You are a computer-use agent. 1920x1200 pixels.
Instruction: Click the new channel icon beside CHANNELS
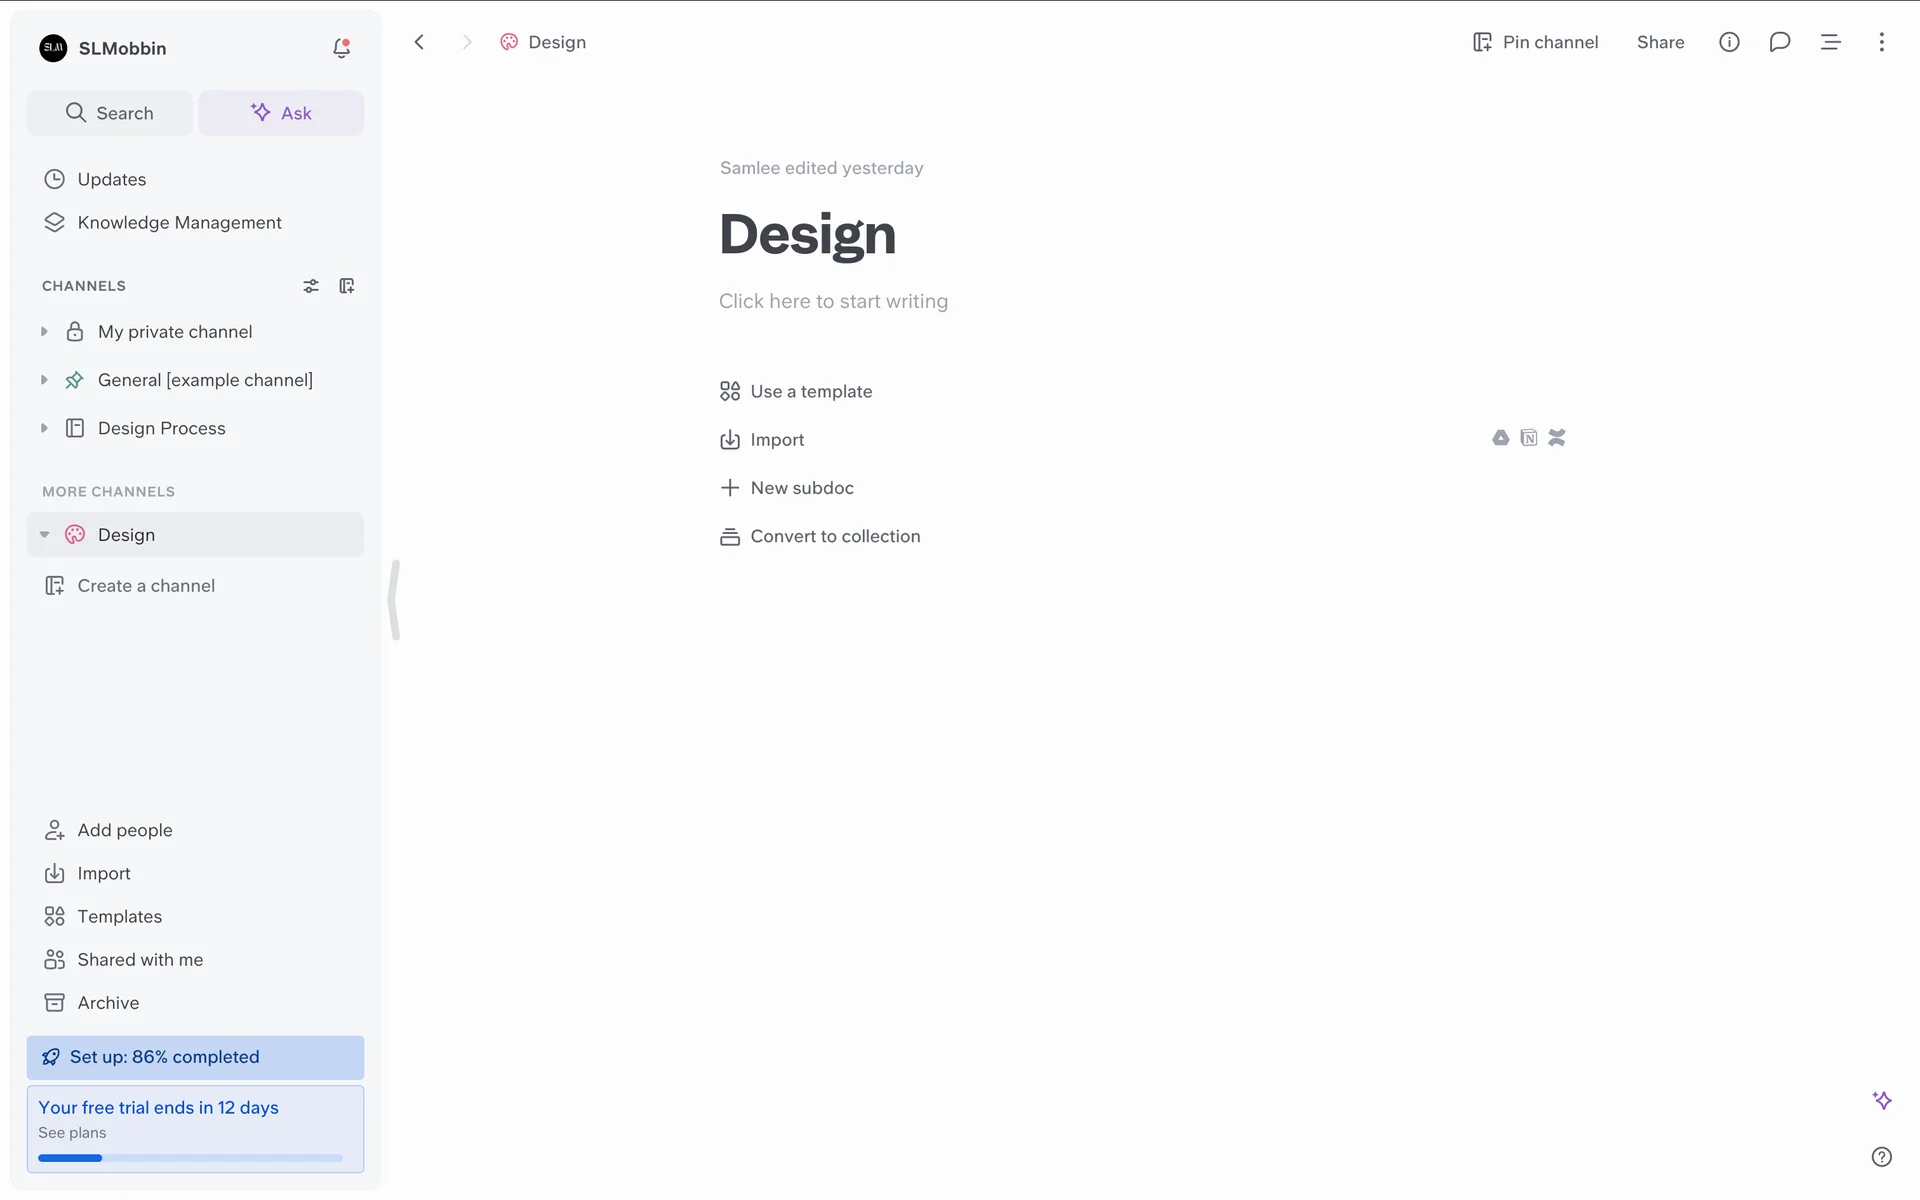(x=347, y=286)
